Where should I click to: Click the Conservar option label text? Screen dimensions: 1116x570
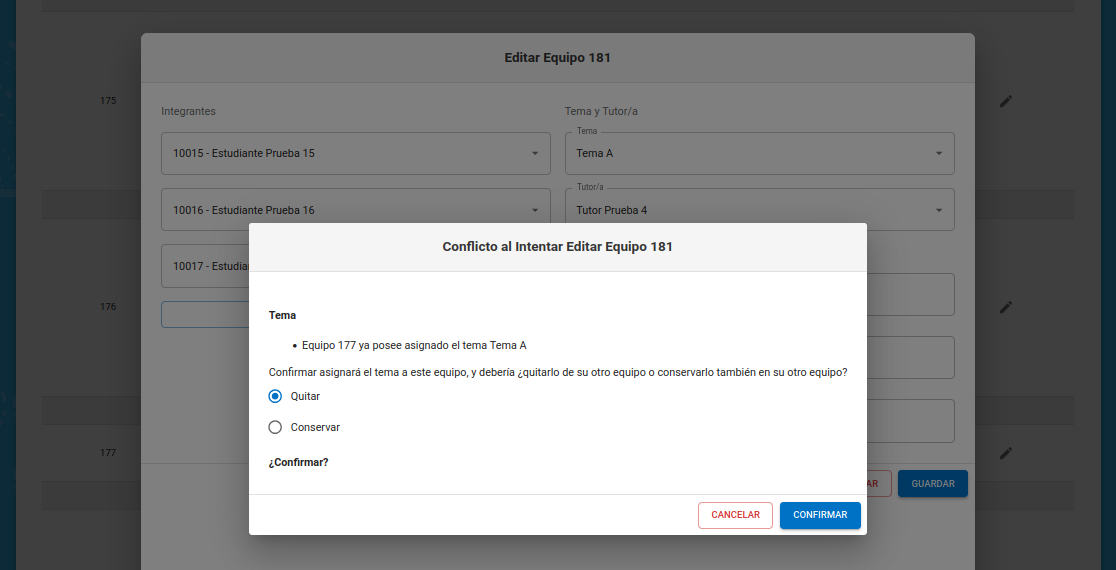tap(315, 427)
